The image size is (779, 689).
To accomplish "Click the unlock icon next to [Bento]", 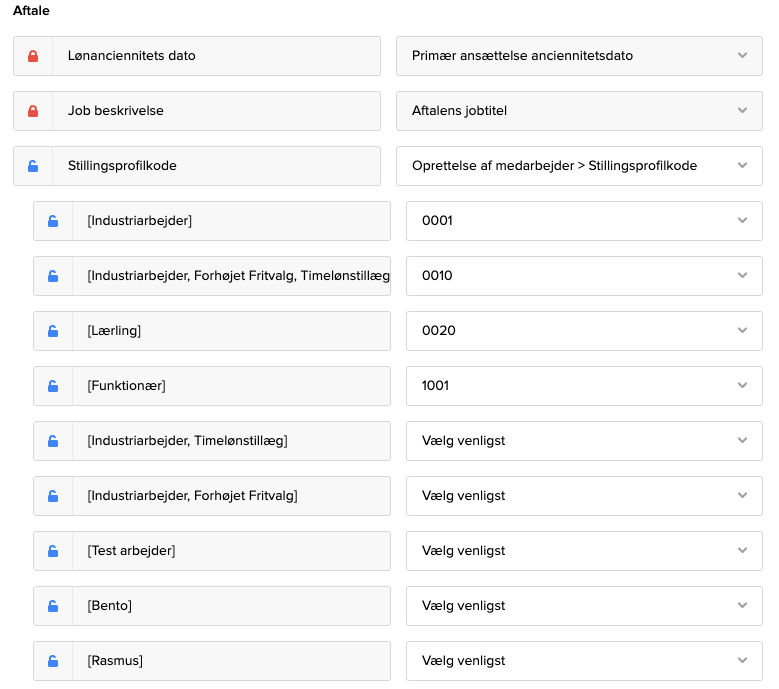I will 53,606.
